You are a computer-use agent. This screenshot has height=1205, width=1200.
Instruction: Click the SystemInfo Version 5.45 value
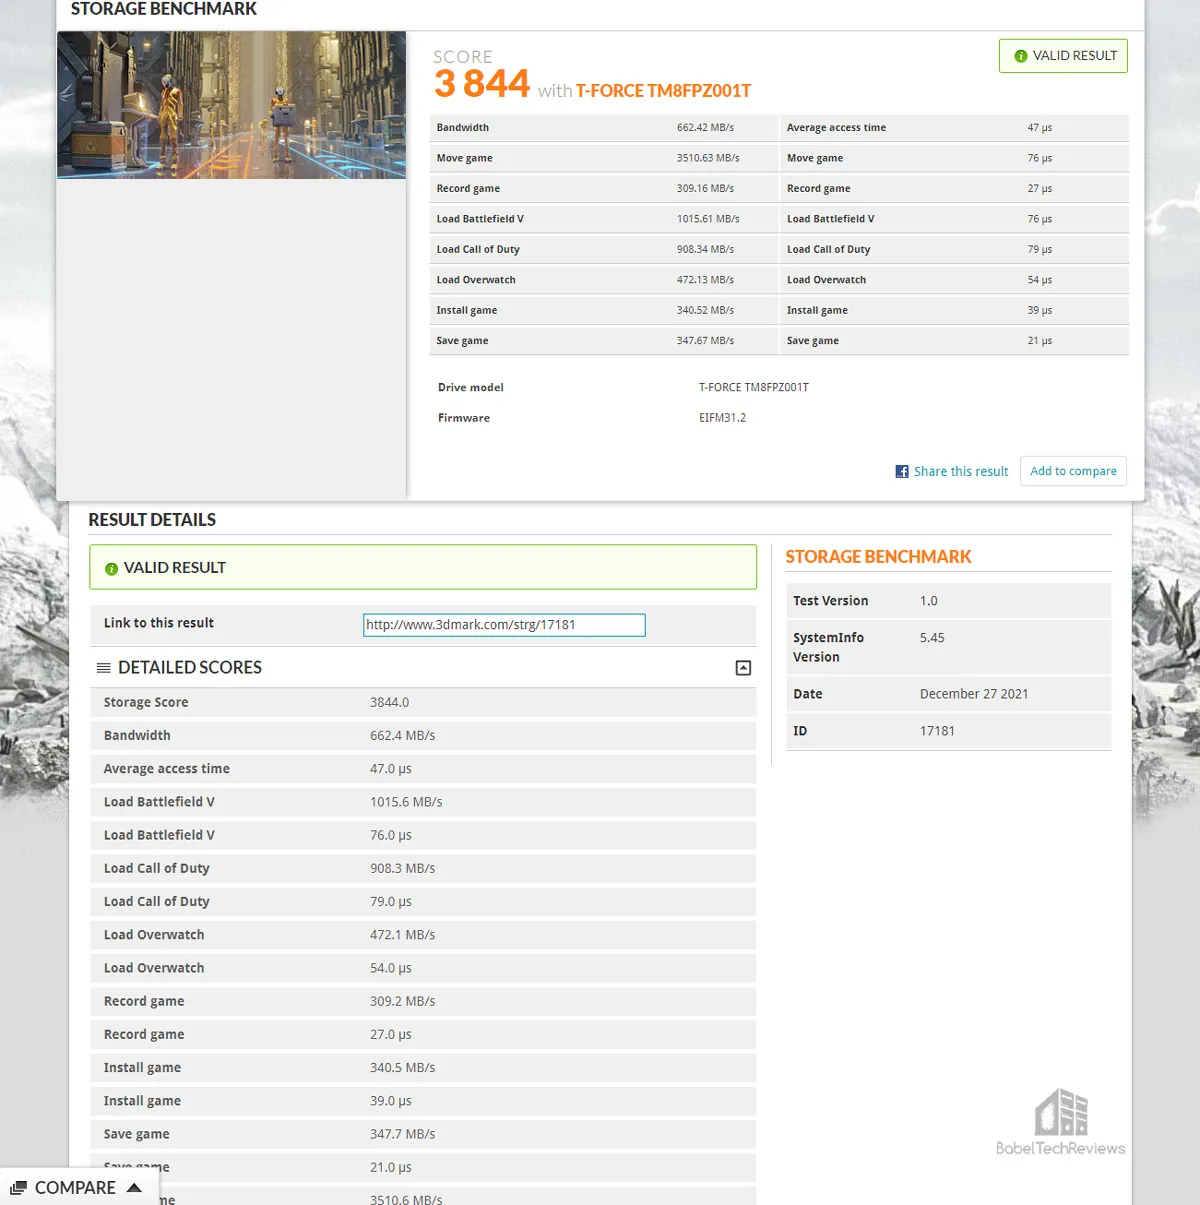932,638
